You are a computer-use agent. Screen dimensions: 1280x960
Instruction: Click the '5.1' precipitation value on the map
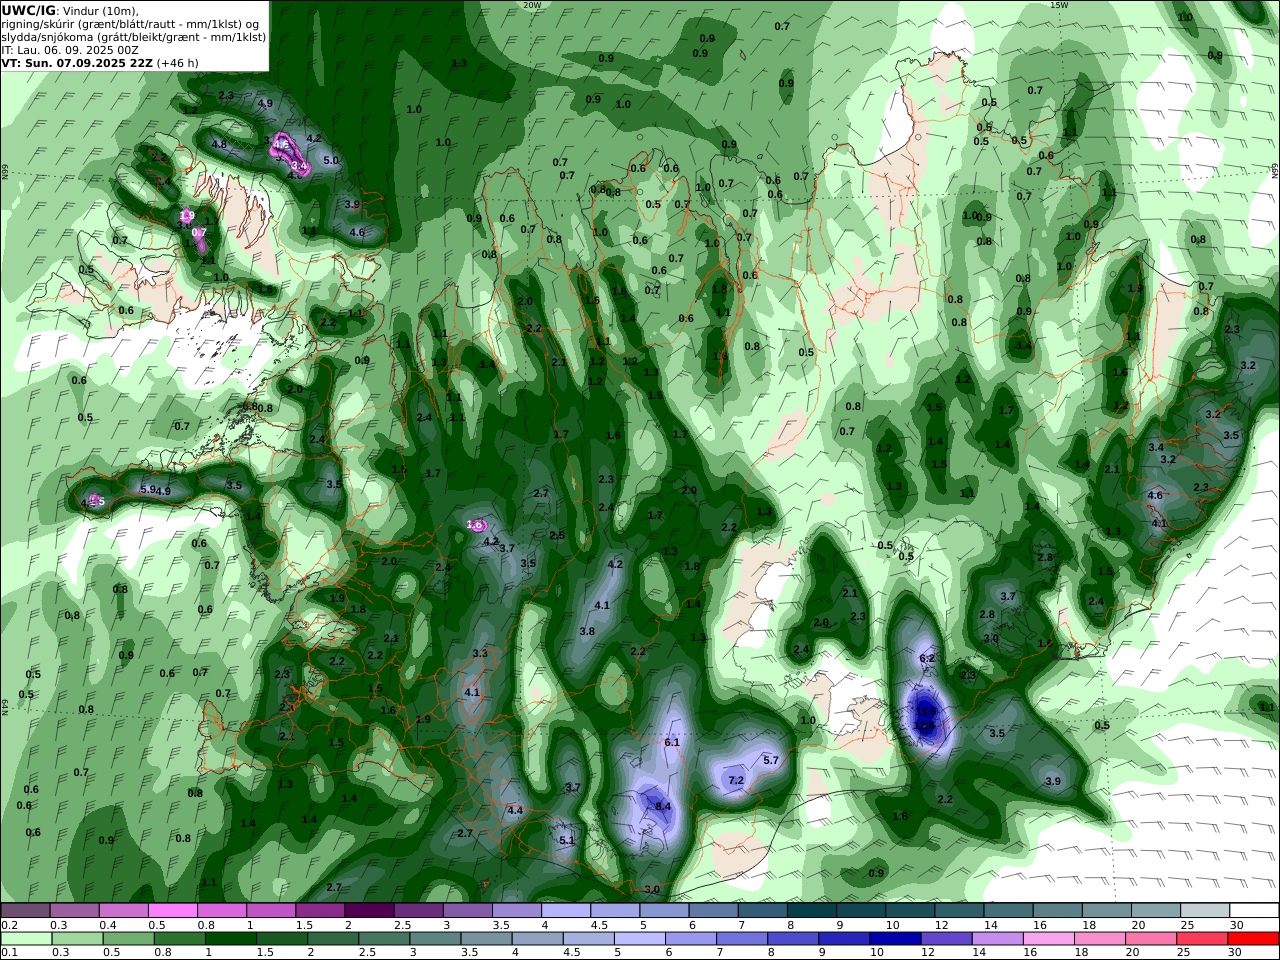tap(567, 840)
